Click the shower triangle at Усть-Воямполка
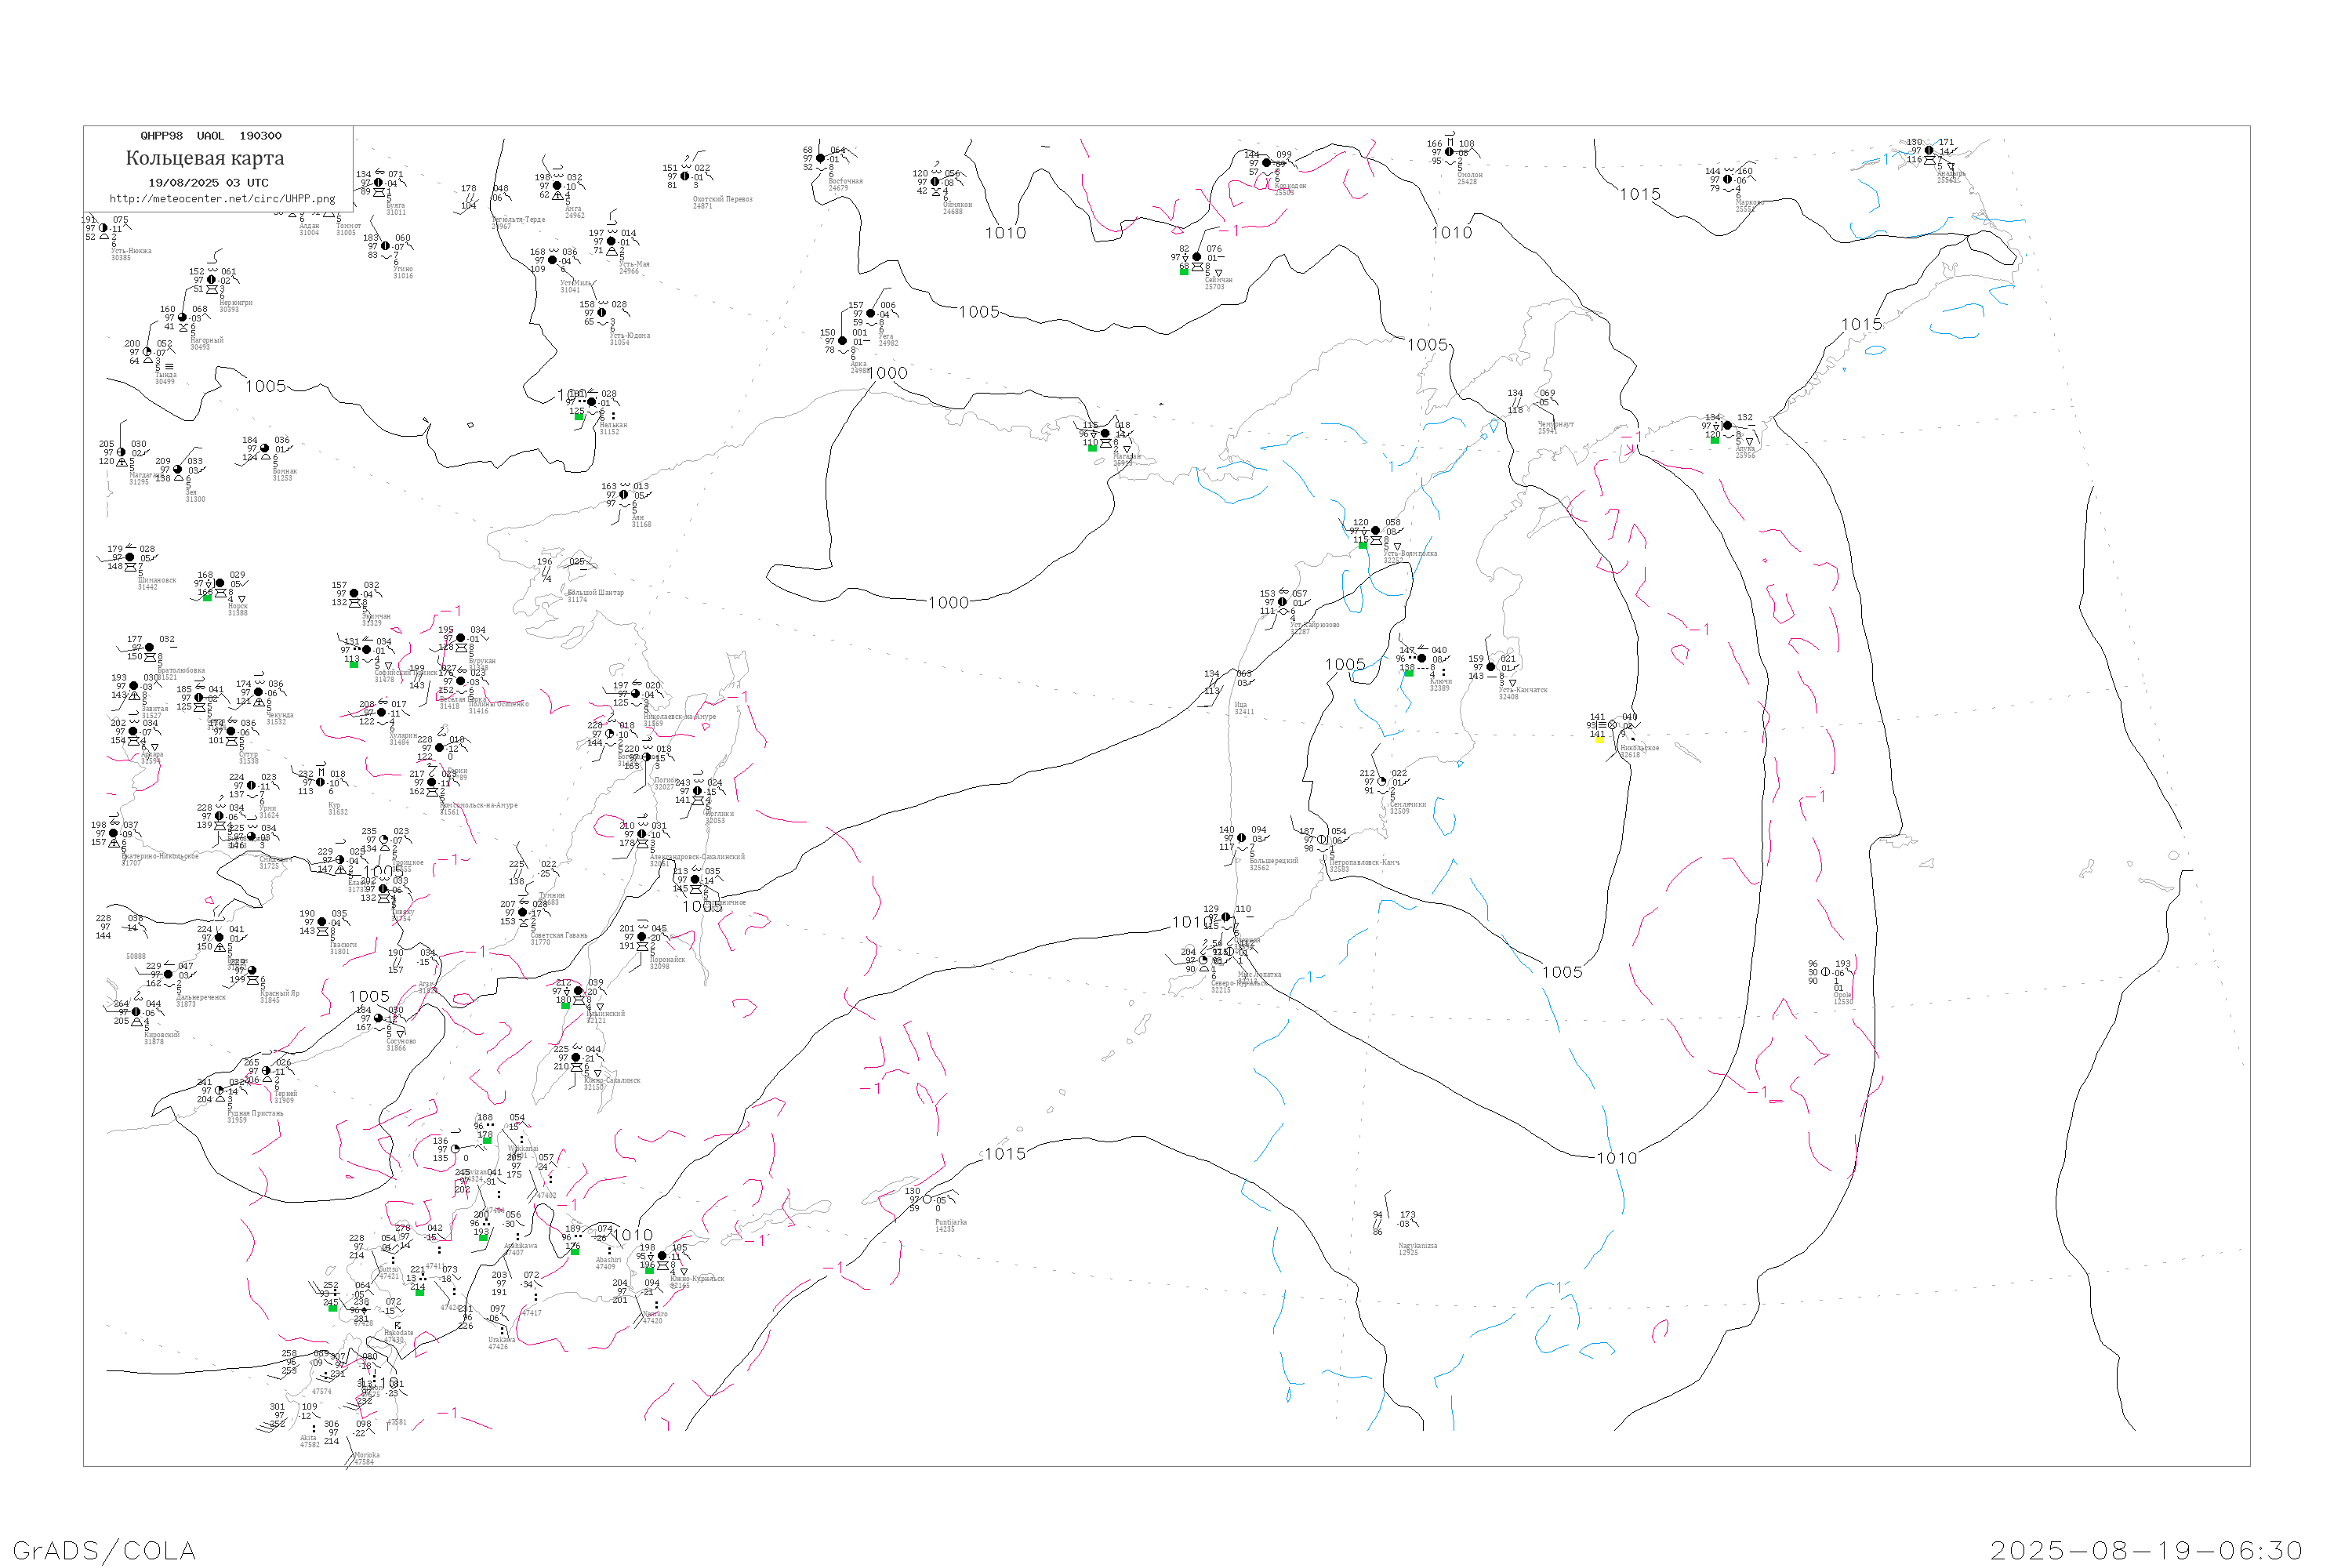 click(1397, 546)
